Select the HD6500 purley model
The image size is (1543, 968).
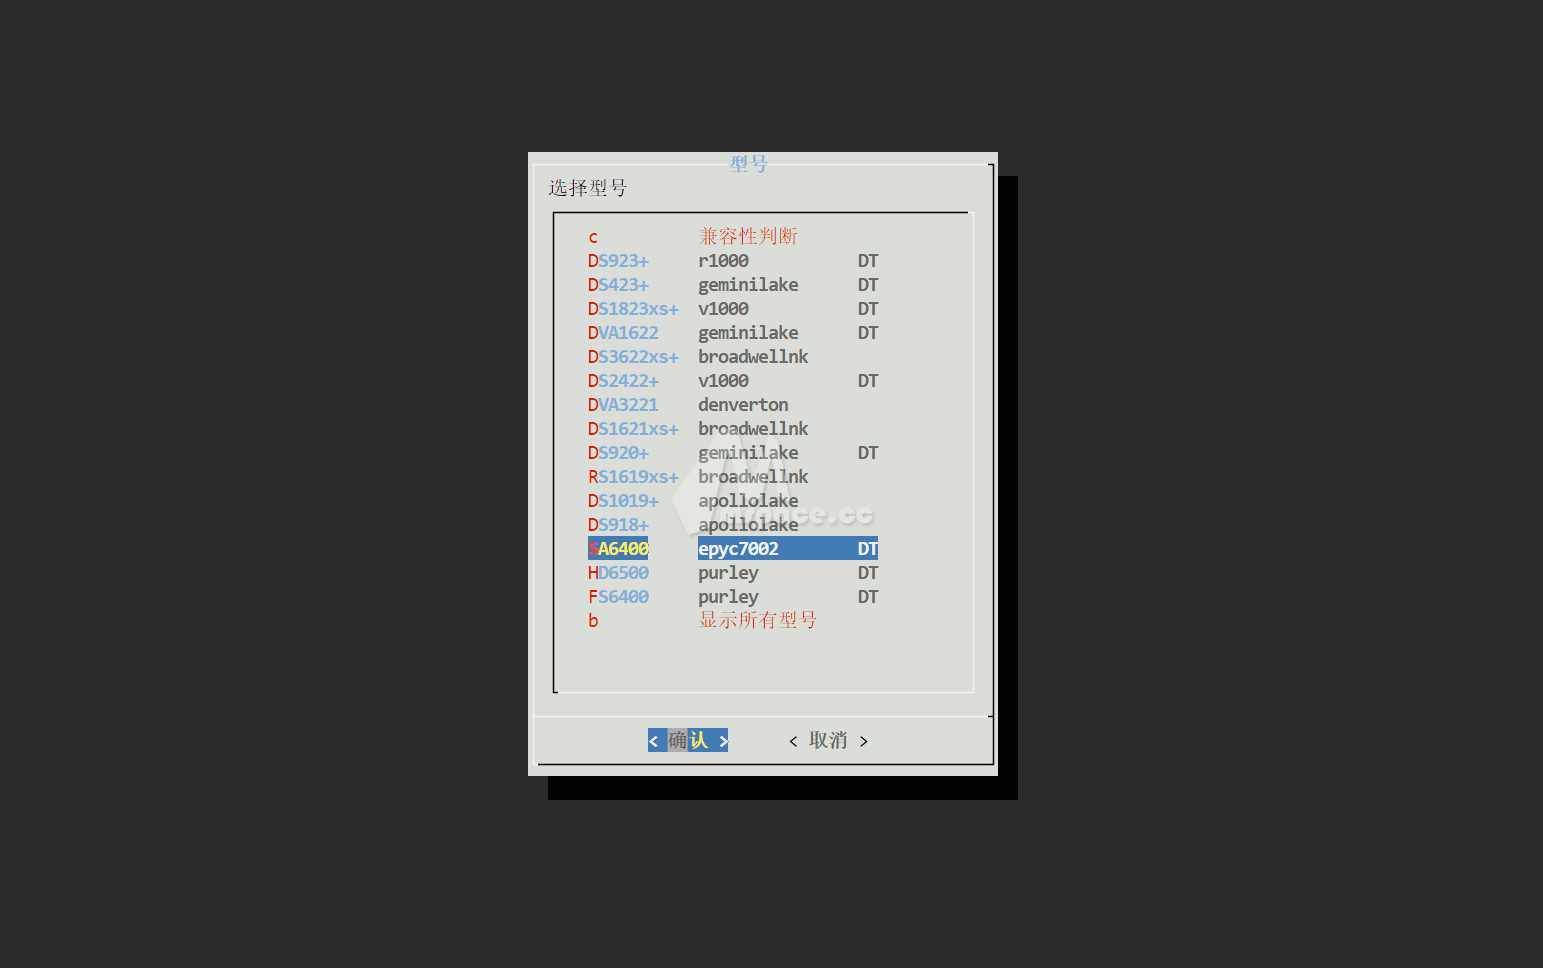pos(618,572)
